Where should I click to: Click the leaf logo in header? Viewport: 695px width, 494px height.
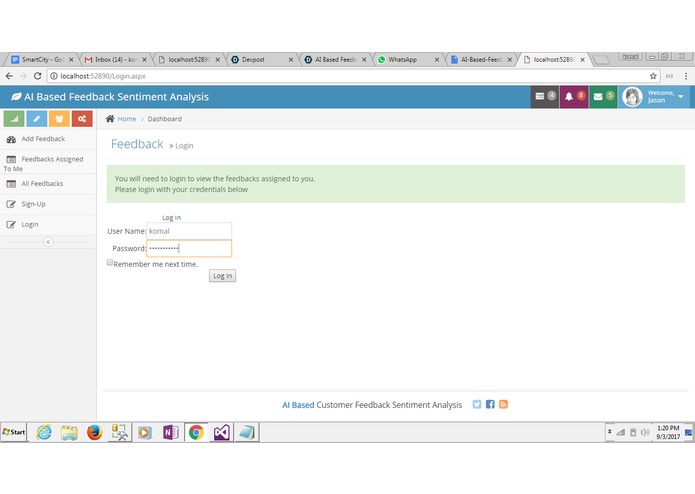tap(16, 97)
